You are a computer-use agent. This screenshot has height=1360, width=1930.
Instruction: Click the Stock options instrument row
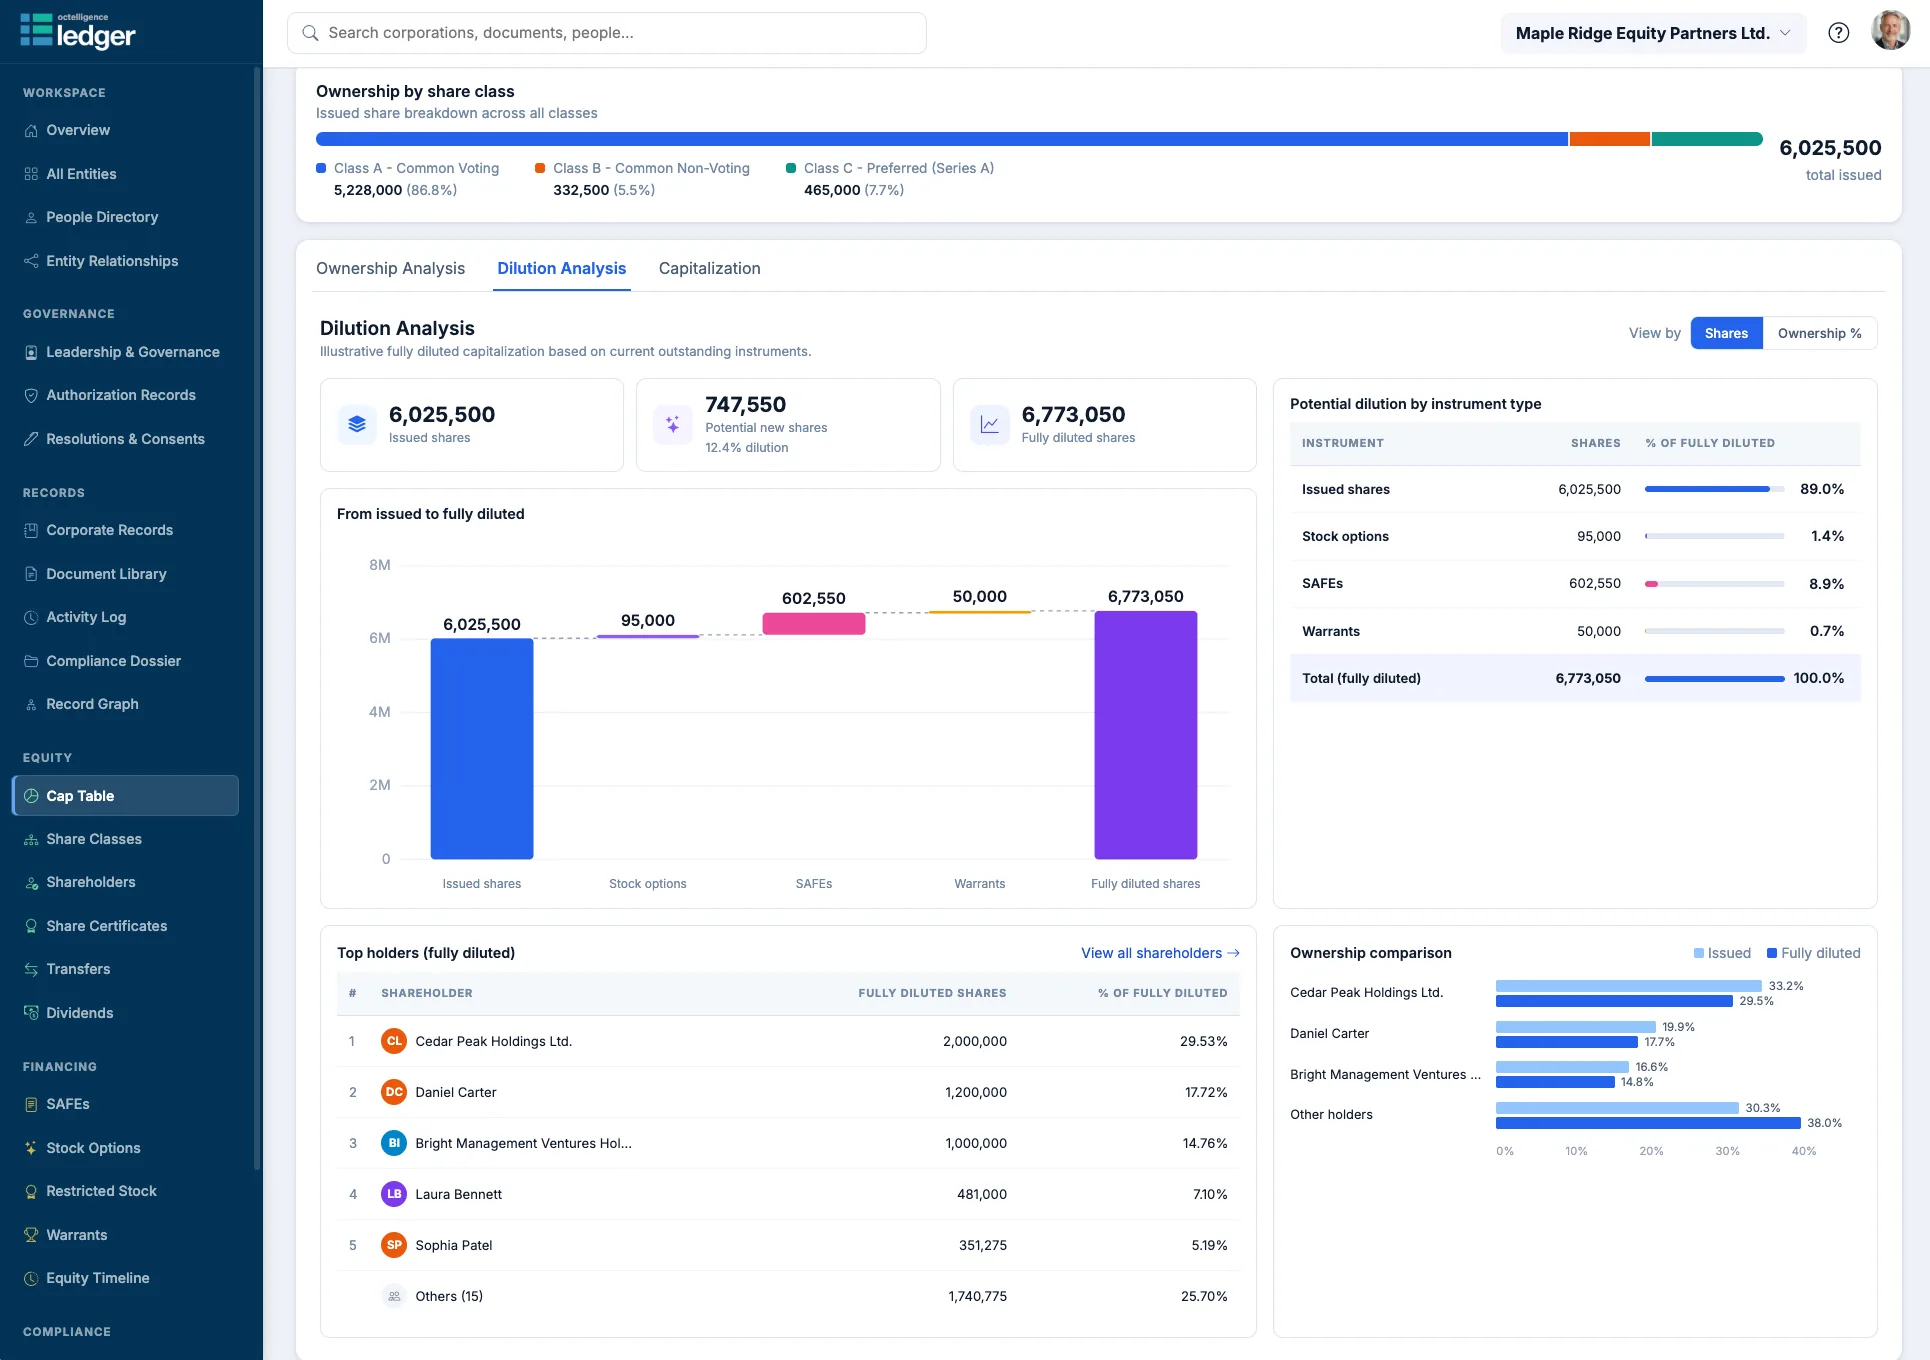[1575, 536]
